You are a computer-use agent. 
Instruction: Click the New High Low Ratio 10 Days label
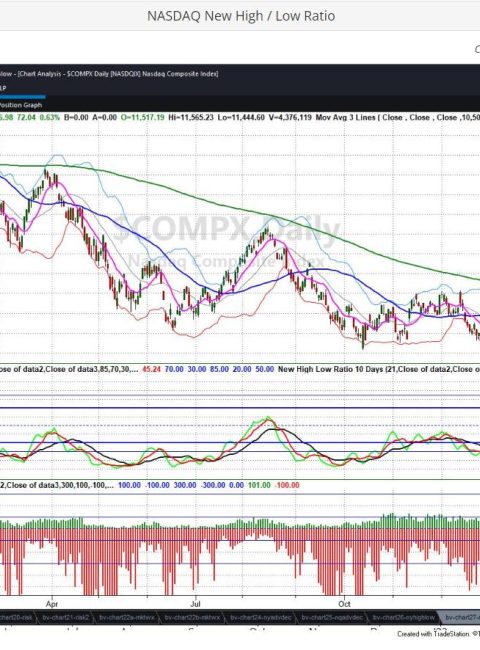point(330,369)
